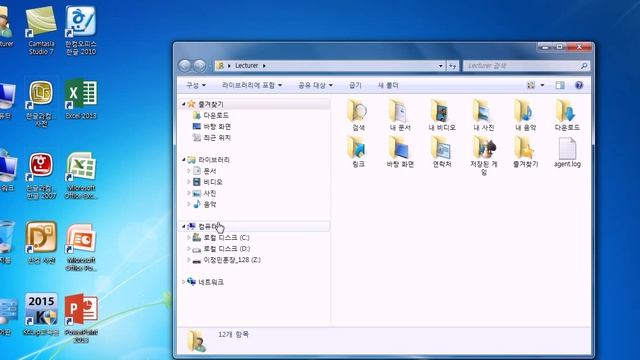Collapse the 즐겨찾기 tree group
This screenshot has height=360, width=640.
click(183, 104)
